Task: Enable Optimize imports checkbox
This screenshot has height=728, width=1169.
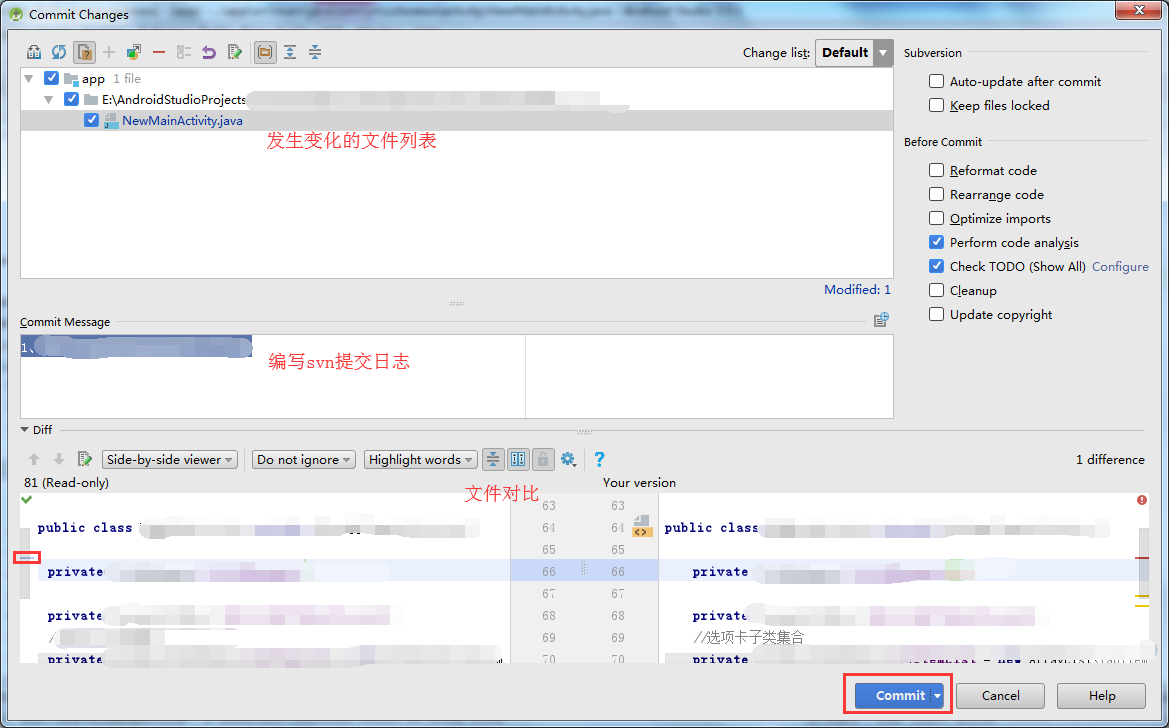Action: (936, 218)
